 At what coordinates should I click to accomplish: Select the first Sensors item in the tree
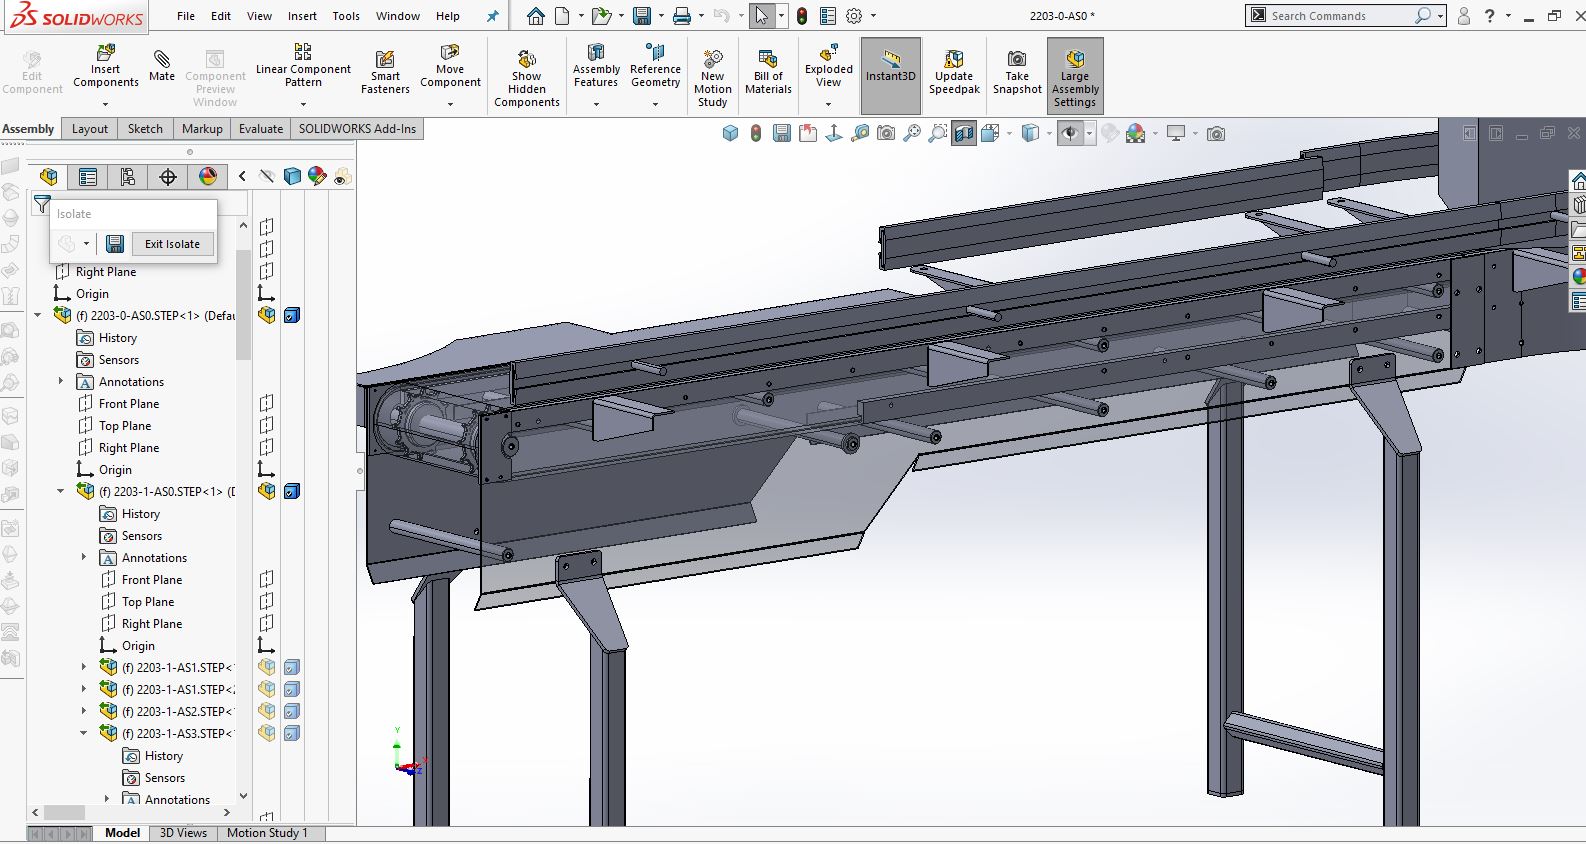point(119,360)
